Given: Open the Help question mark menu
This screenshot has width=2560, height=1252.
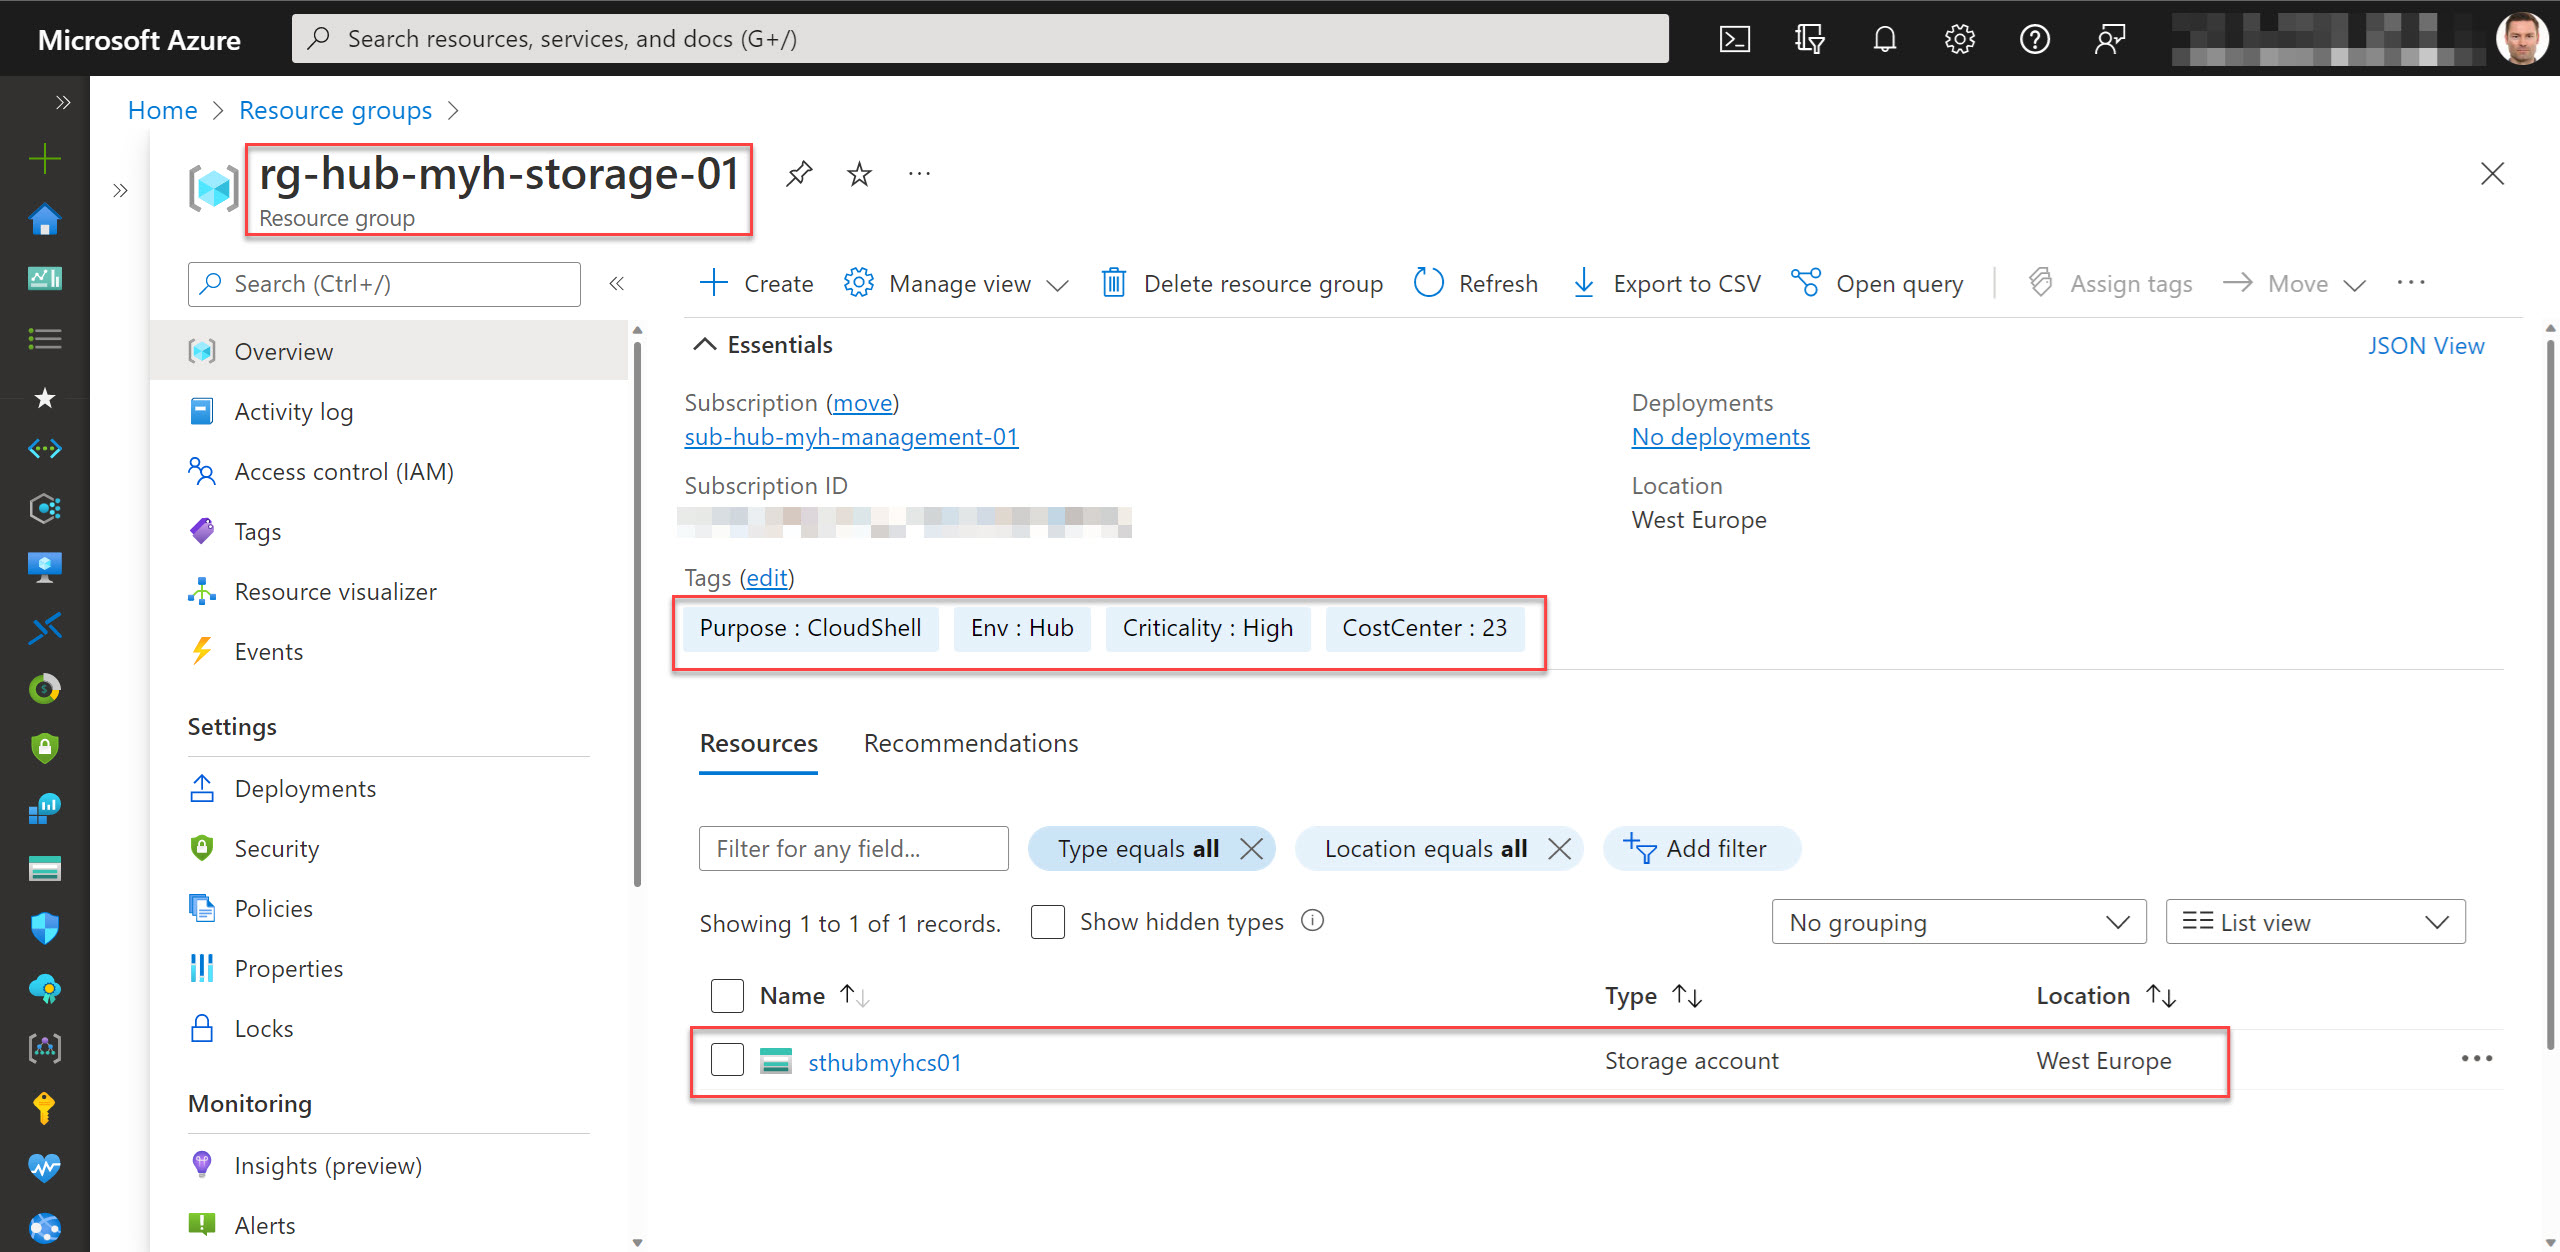Looking at the screenshot, I should click(2035, 38).
